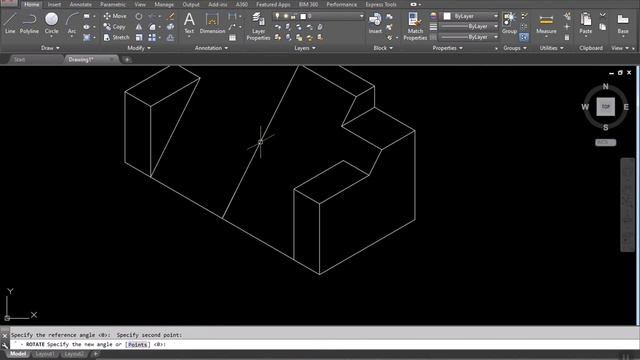Screen dimensions: 640x360
Task: Click the Paste clipboard icon
Action: [585, 23]
